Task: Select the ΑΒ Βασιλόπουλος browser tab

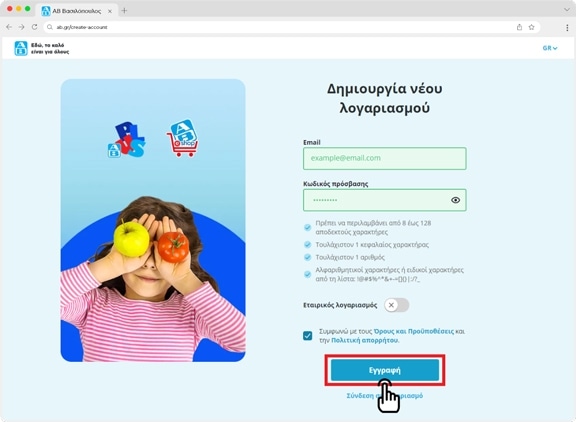Action: (x=77, y=11)
